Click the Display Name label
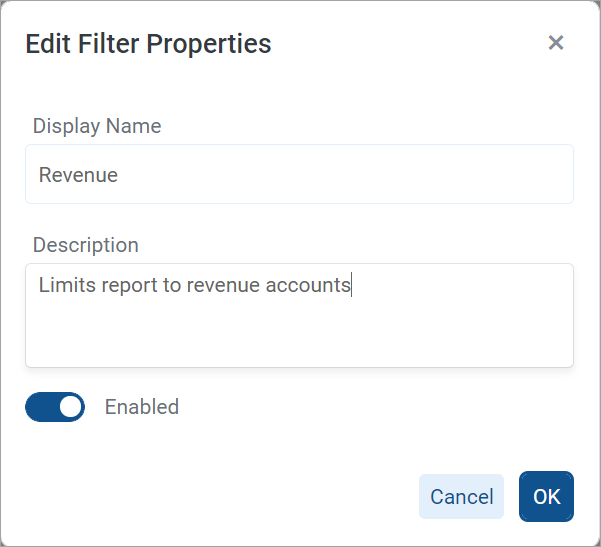 97,126
